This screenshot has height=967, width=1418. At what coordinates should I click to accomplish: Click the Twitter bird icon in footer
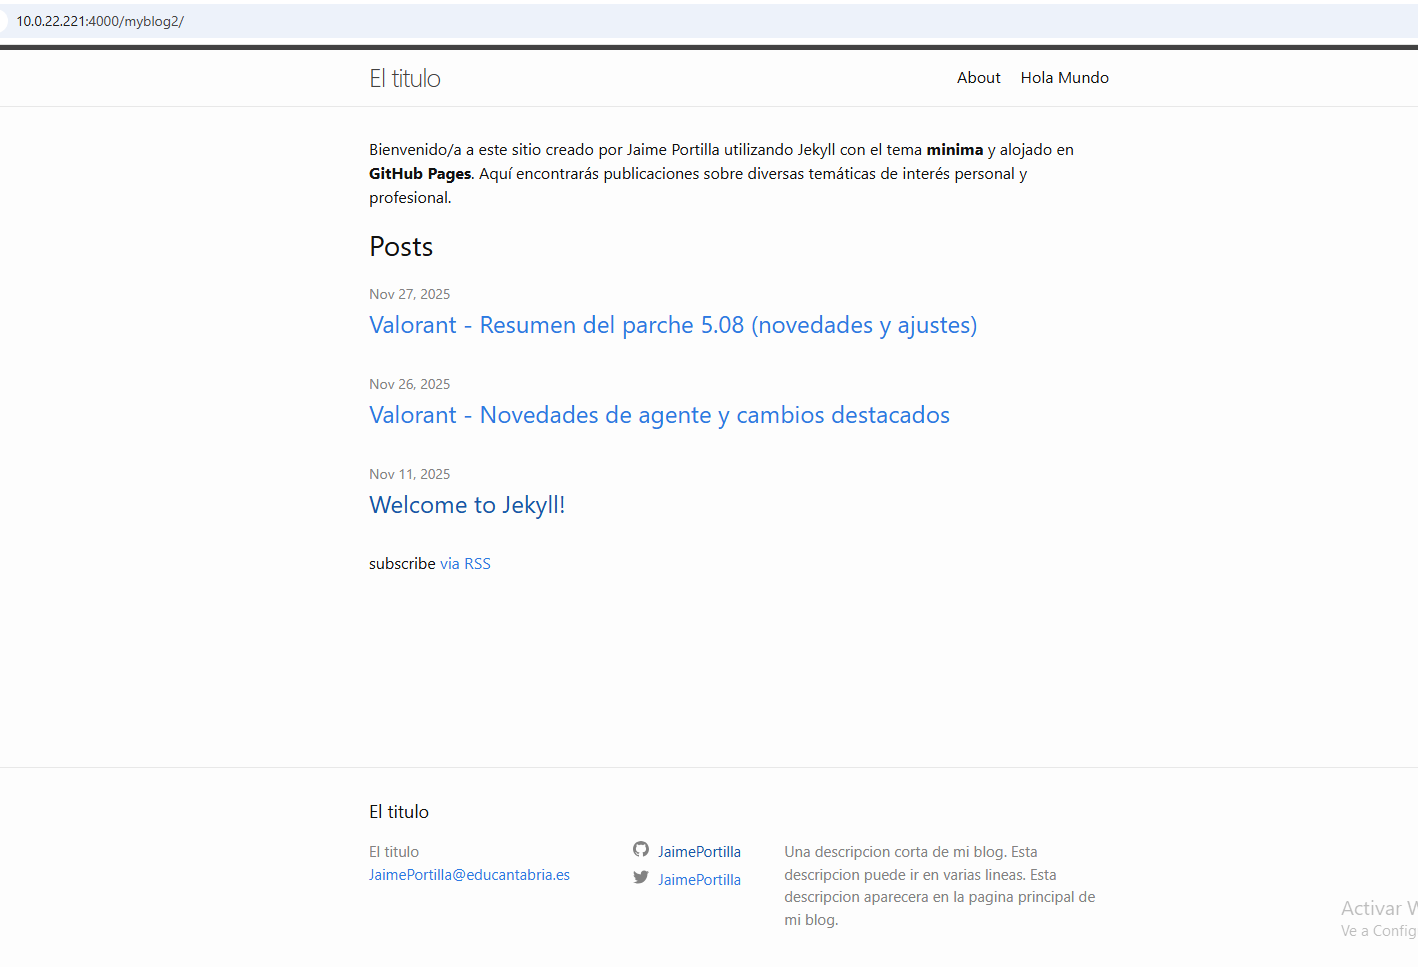(641, 878)
